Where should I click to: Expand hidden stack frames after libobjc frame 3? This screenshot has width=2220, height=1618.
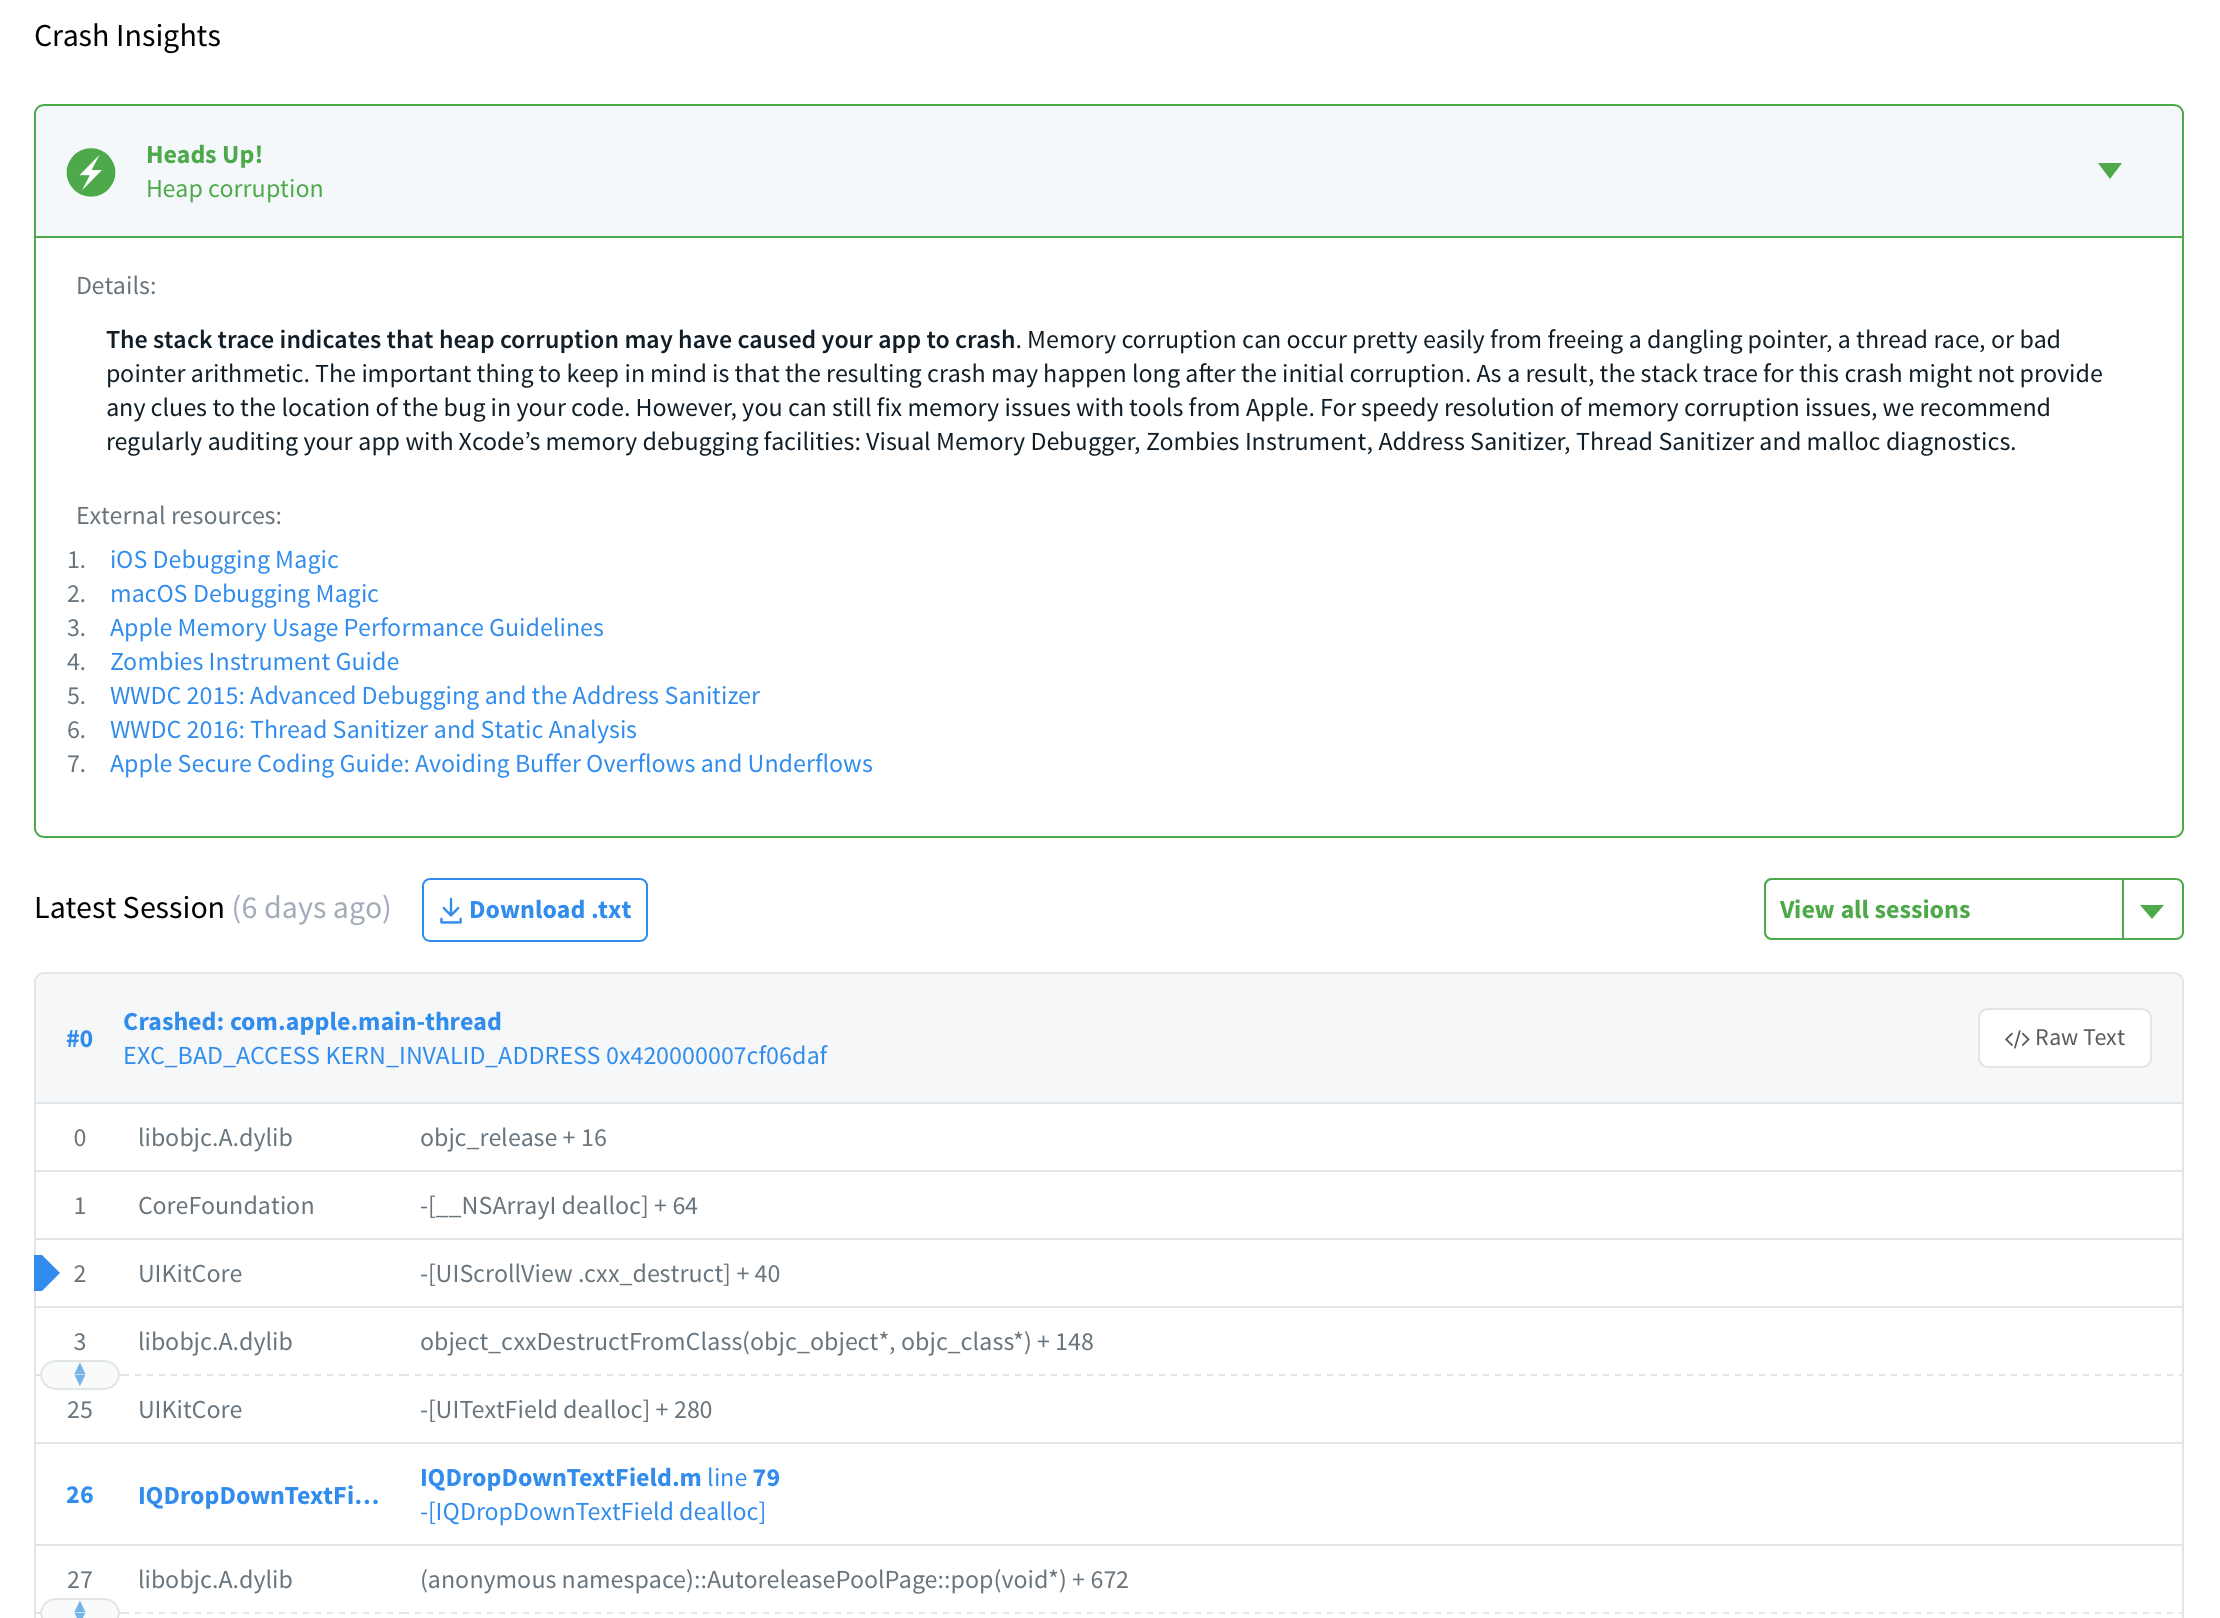pyautogui.click(x=80, y=1374)
